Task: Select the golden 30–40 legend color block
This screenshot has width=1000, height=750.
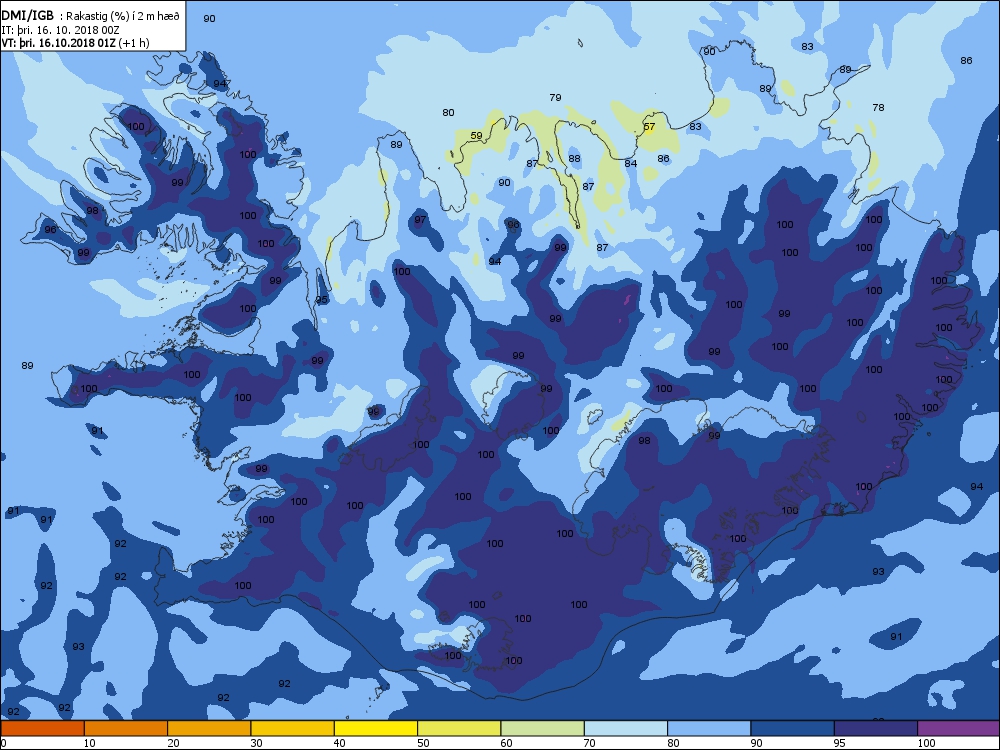Action: point(293,728)
